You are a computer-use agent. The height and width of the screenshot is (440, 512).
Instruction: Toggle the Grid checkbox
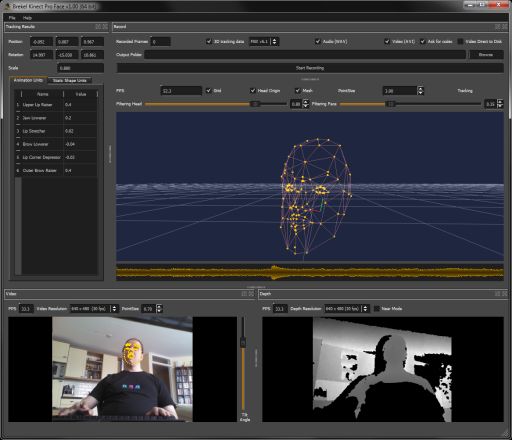point(208,90)
